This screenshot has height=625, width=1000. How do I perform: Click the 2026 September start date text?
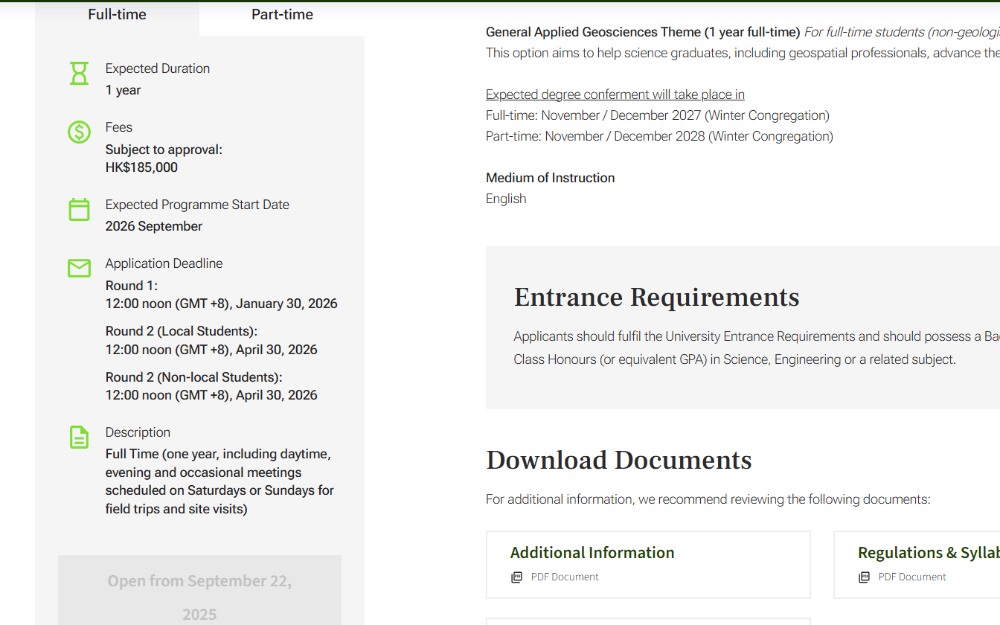(154, 227)
